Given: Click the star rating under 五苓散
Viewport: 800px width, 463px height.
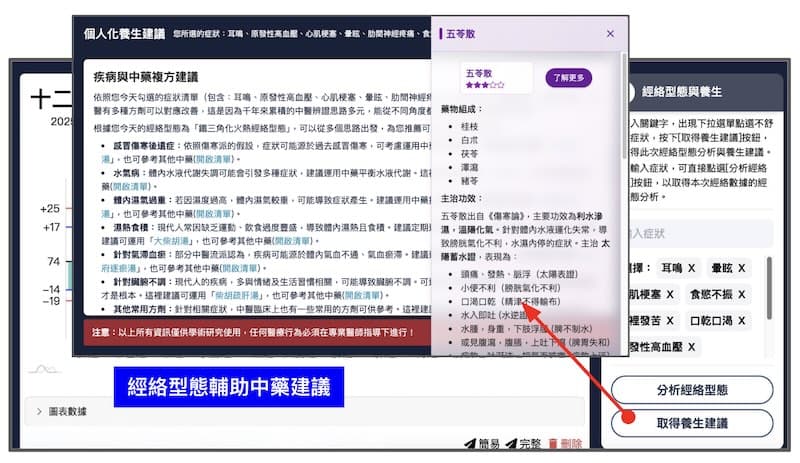Looking at the screenshot, I should click(x=484, y=86).
